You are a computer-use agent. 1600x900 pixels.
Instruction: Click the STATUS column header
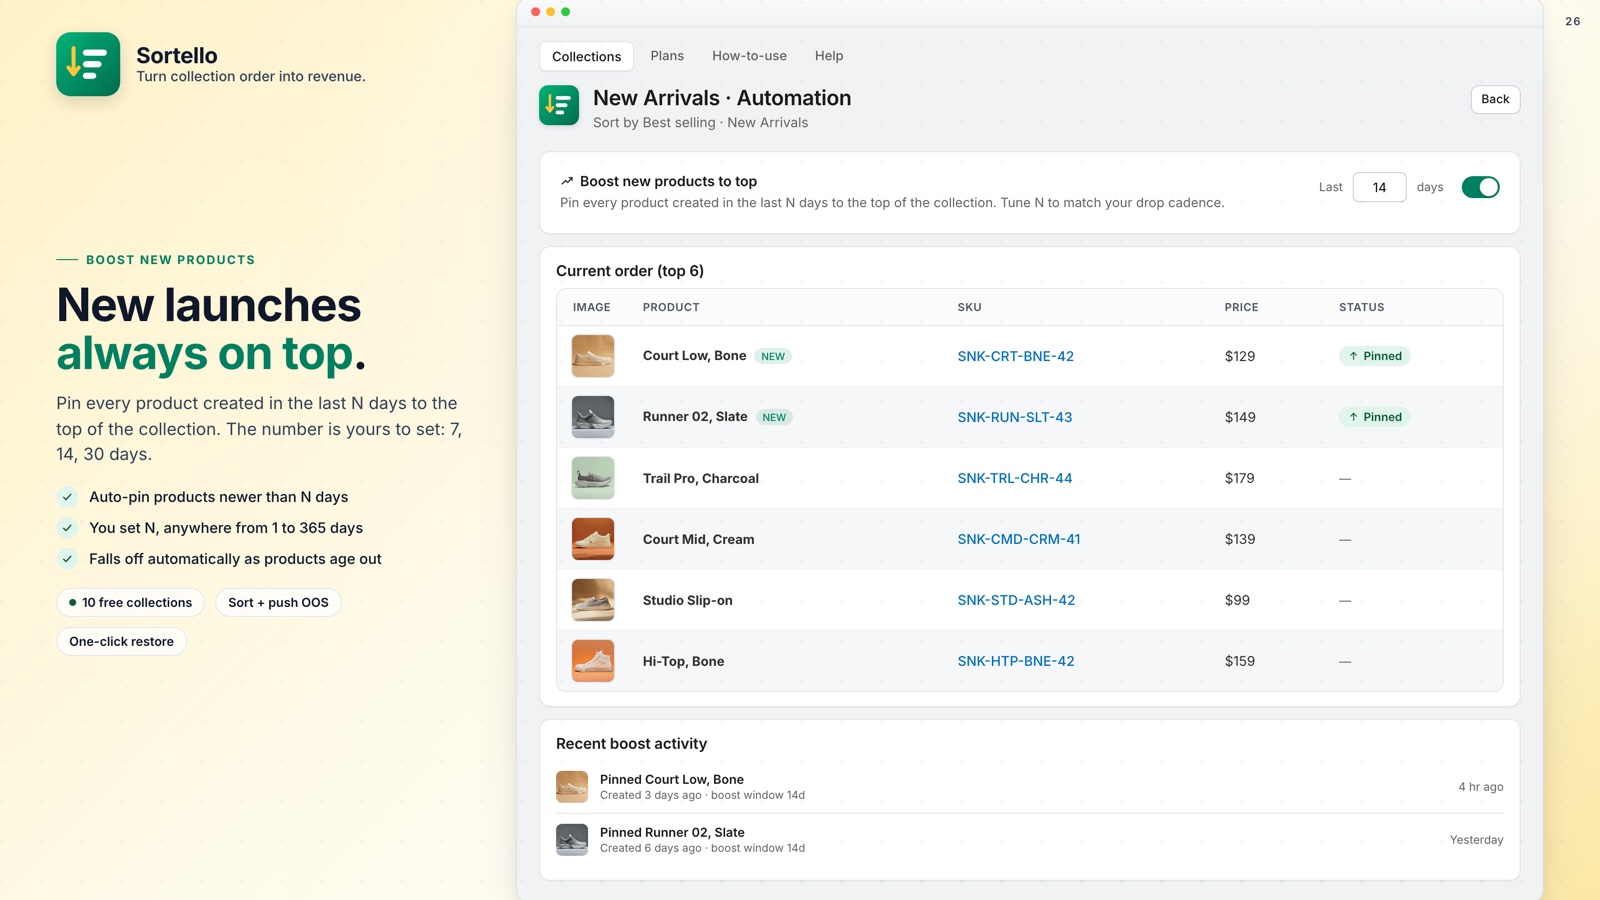pos(1361,307)
